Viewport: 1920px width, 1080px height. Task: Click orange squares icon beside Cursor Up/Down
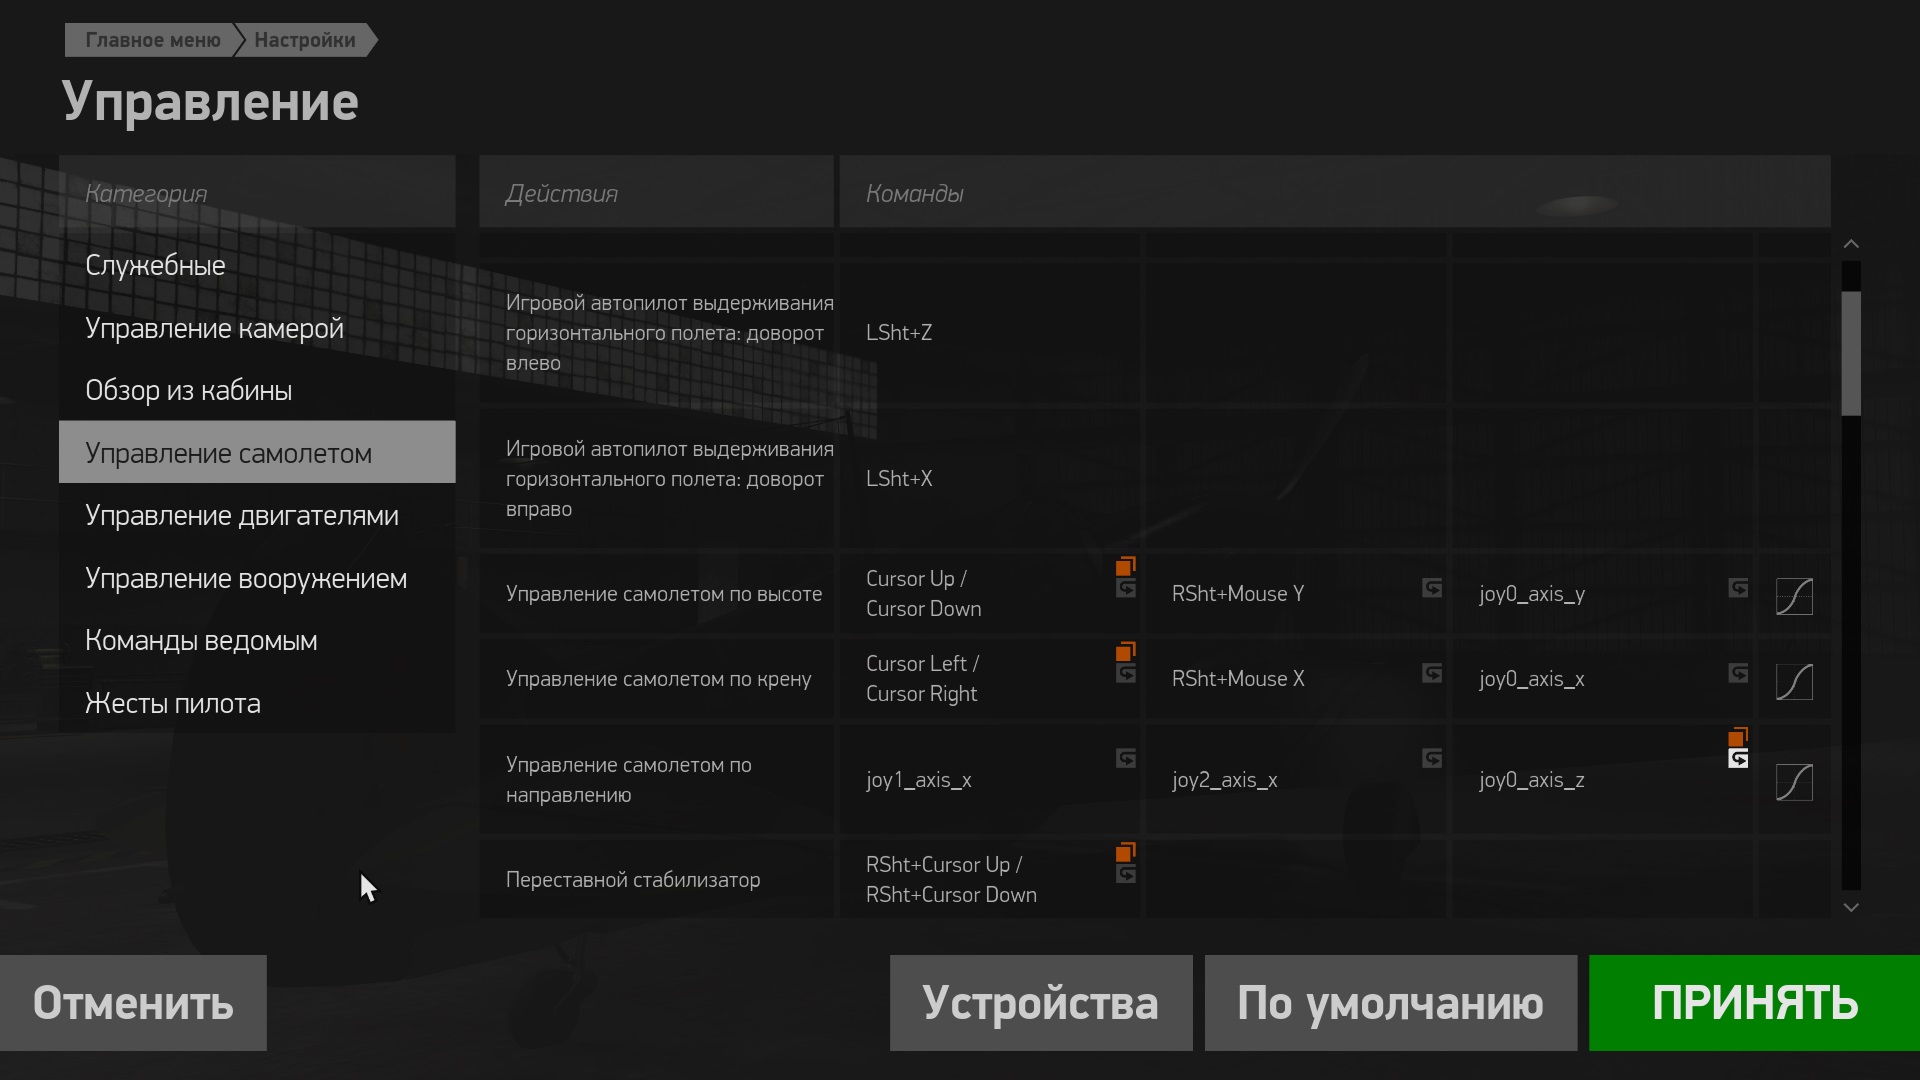click(1126, 566)
